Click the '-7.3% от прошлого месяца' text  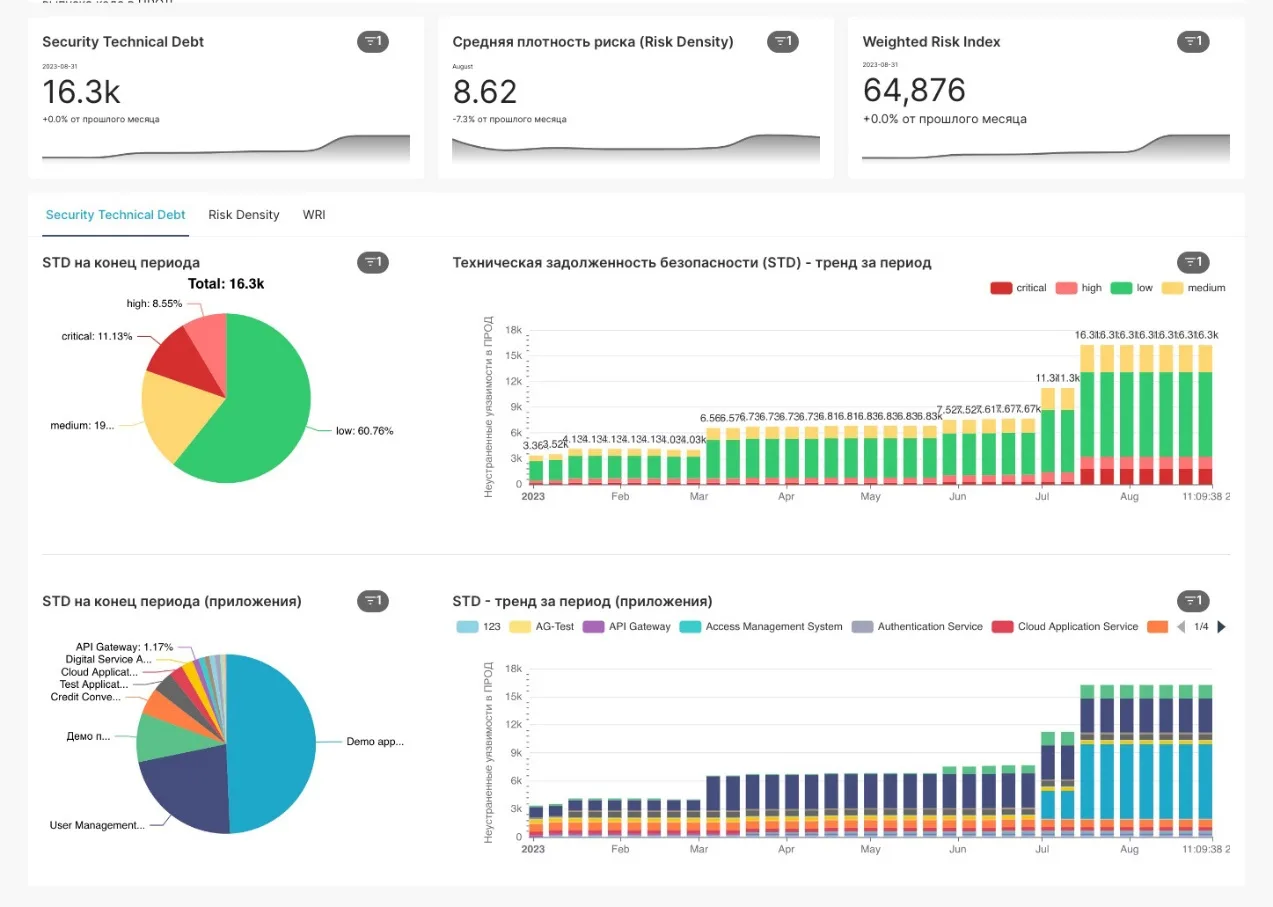[x=510, y=119]
